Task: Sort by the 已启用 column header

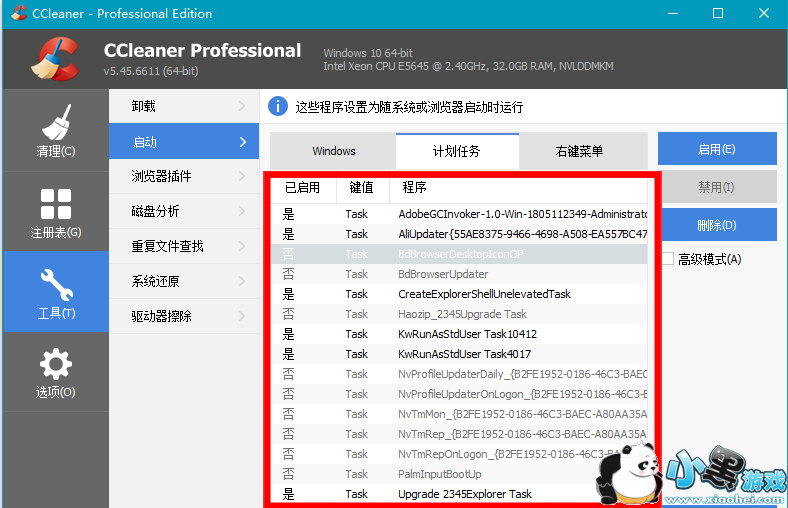Action: click(303, 188)
